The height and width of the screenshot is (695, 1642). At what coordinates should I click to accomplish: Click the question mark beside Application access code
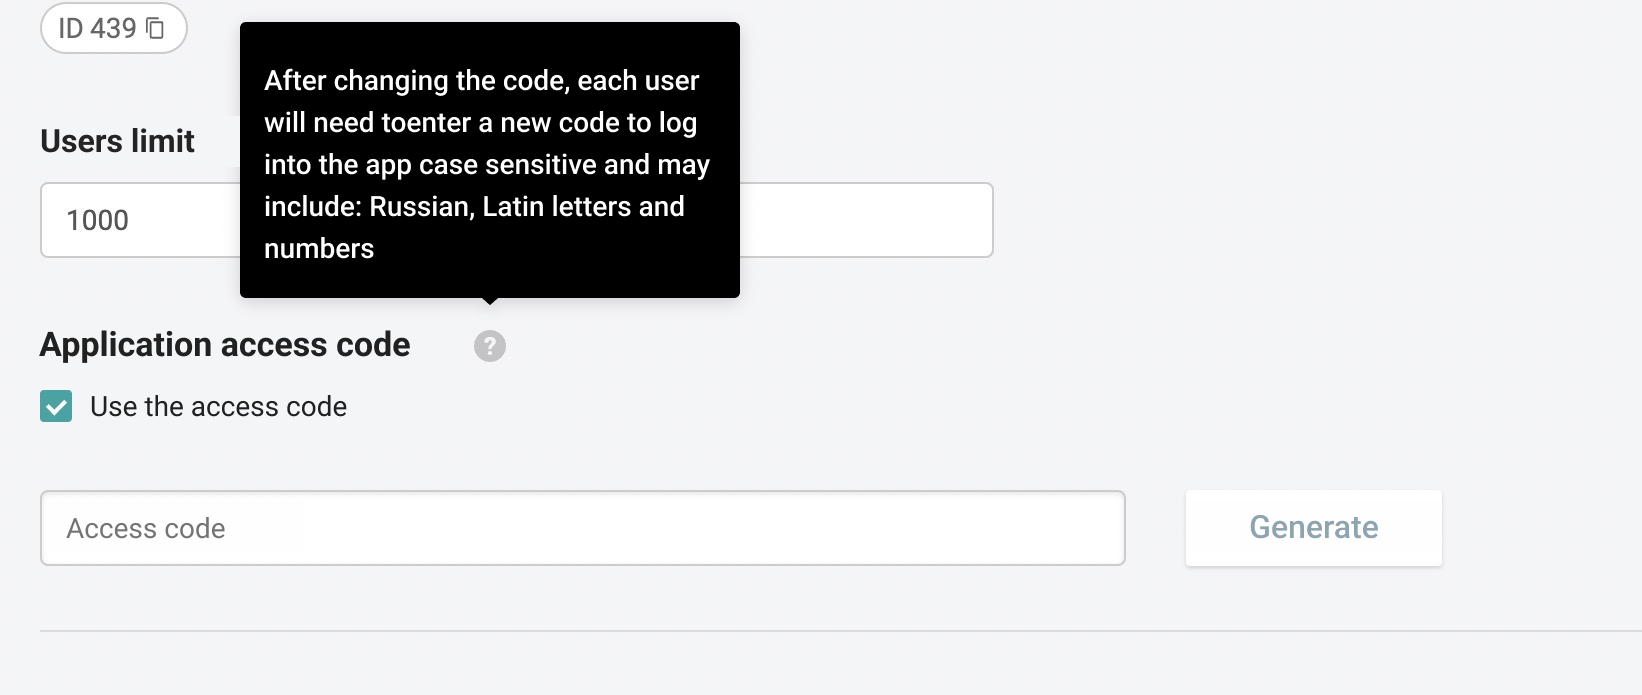(x=489, y=346)
